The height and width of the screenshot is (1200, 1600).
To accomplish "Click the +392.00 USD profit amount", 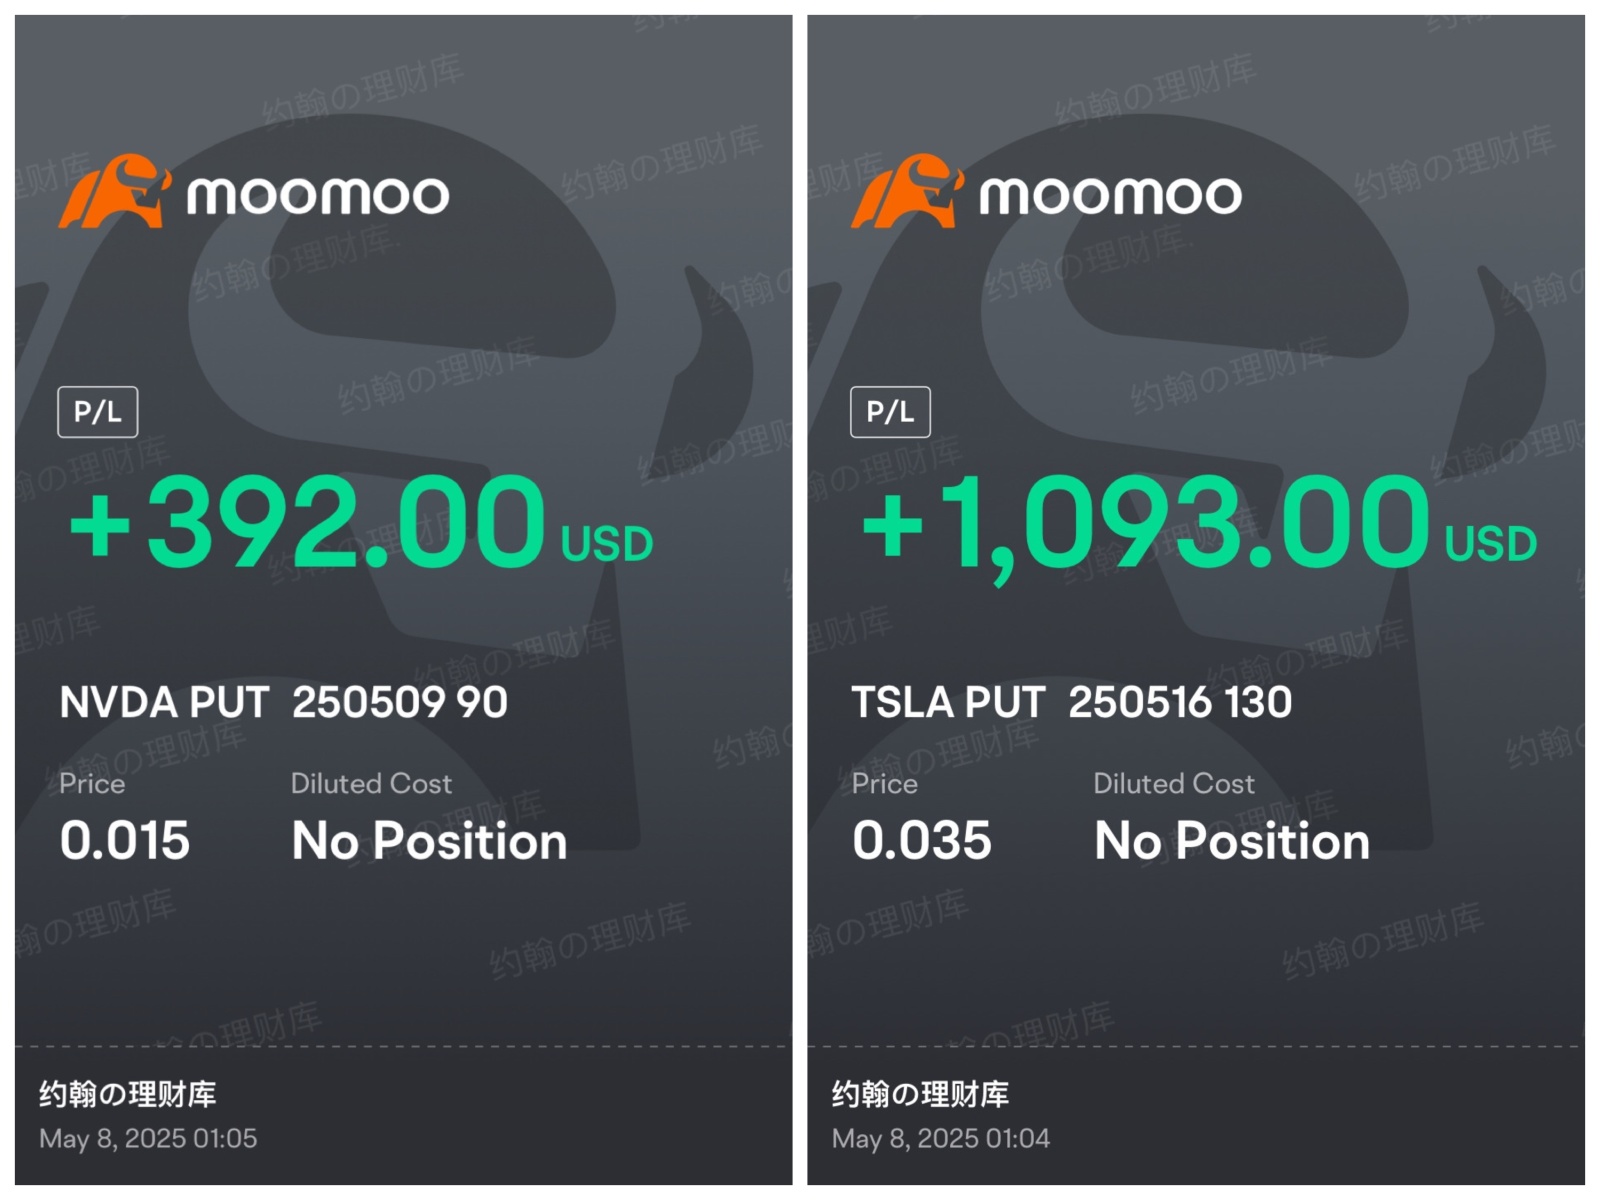I will coord(361,522).
